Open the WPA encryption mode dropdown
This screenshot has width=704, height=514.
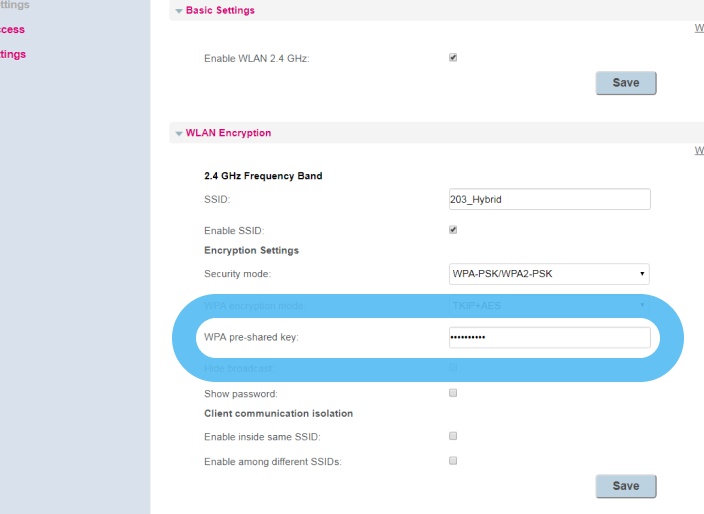pyautogui.click(x=549, y=305)
